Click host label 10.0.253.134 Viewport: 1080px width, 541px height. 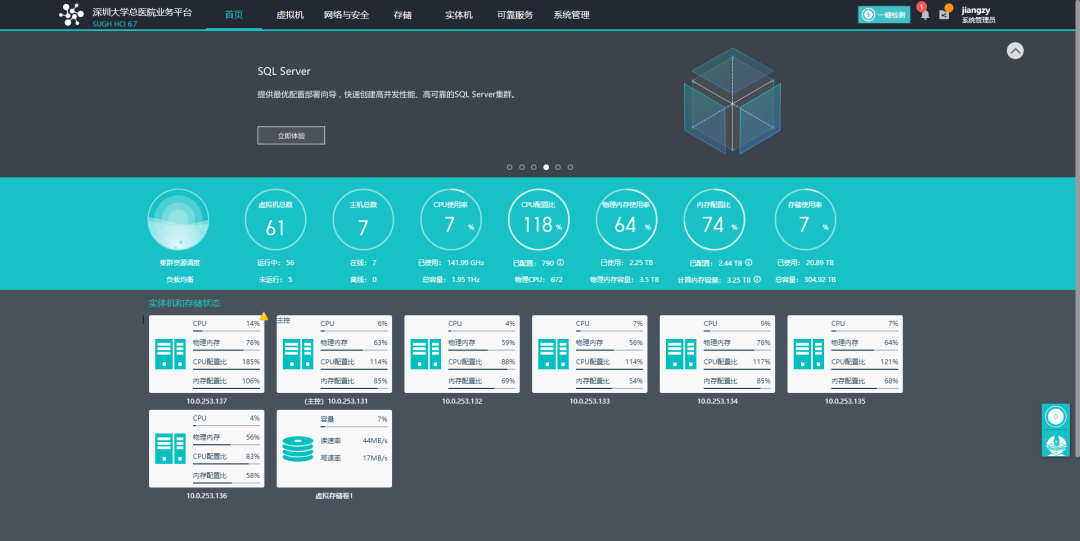click(x=717, y=401)
